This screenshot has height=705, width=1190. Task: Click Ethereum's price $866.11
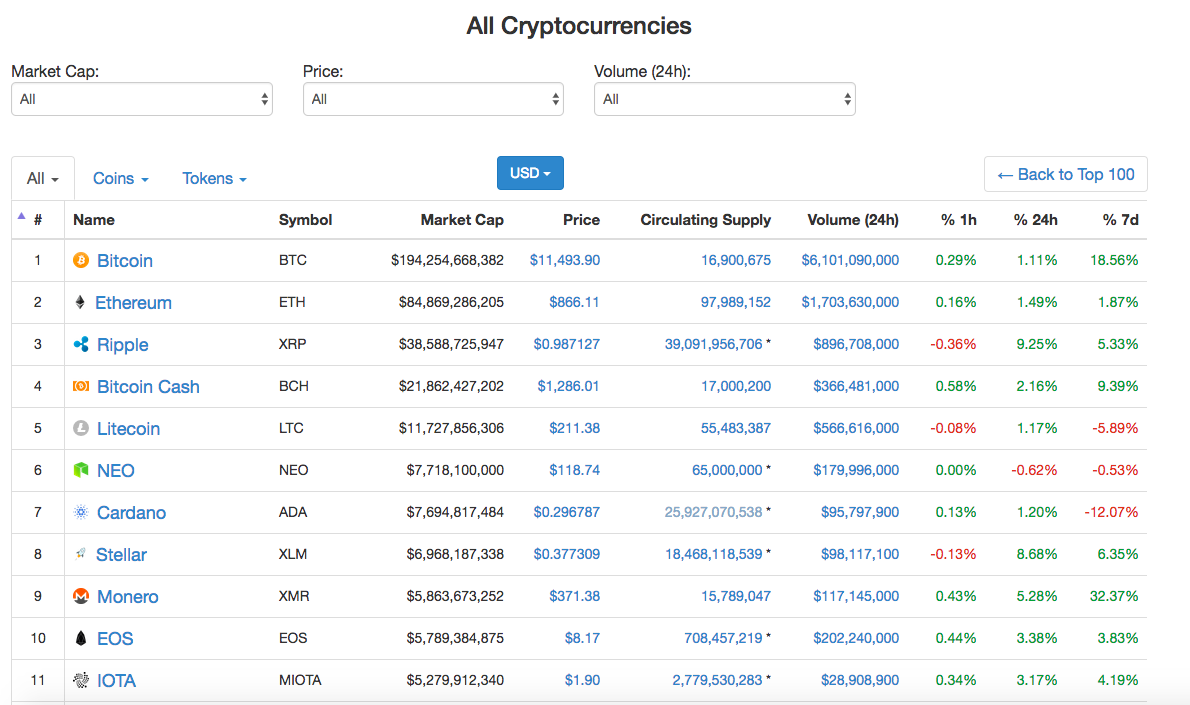pos(575,302)
